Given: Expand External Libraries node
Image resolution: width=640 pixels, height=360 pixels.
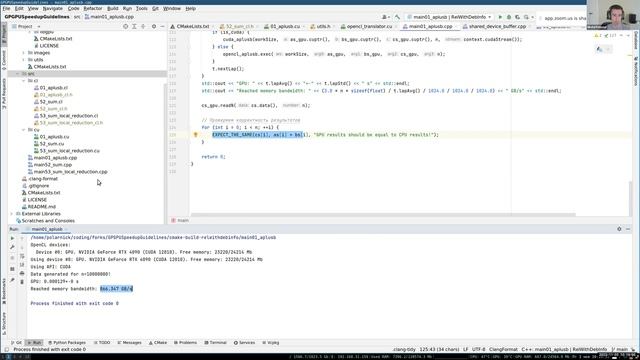Looking at the screenshot, I should pyautogui.click(x=11, y=214).
